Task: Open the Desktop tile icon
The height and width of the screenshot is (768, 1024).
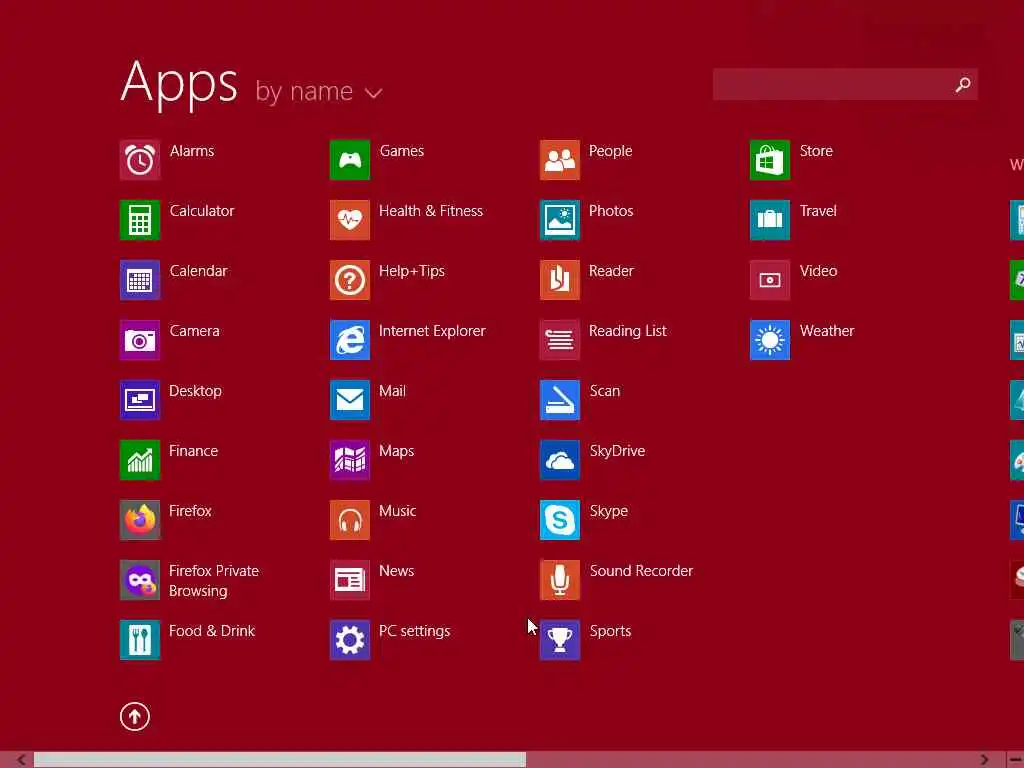Action: coord(140,400)
